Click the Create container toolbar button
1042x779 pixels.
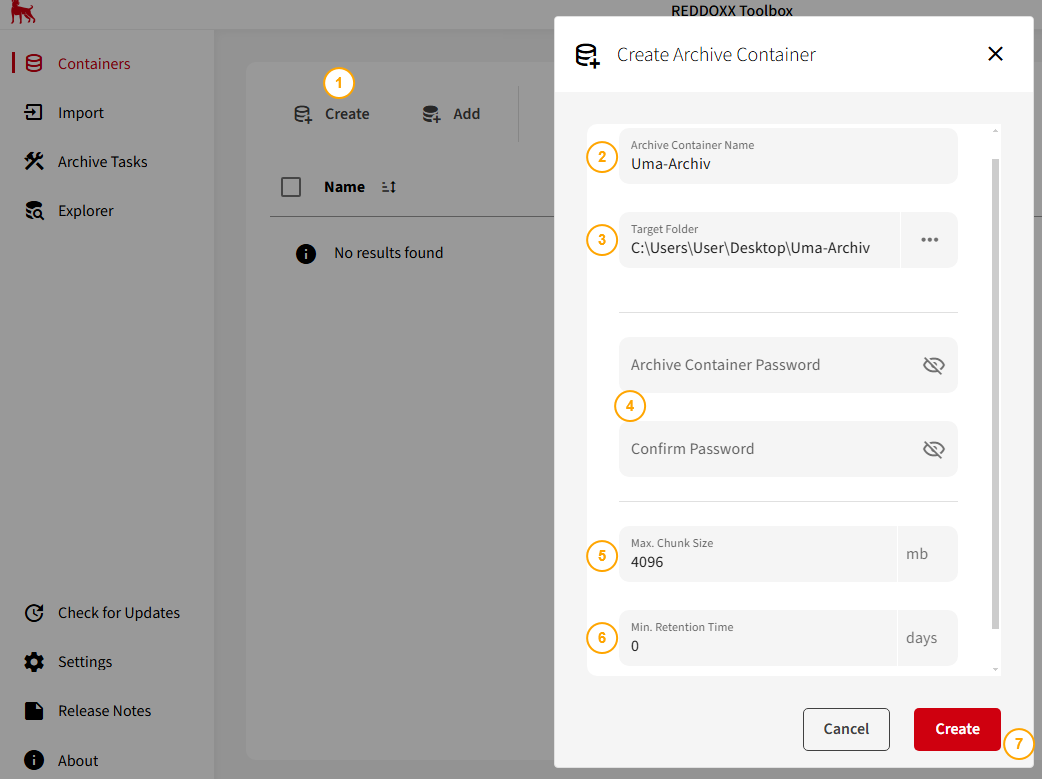[x=332, y=114]
